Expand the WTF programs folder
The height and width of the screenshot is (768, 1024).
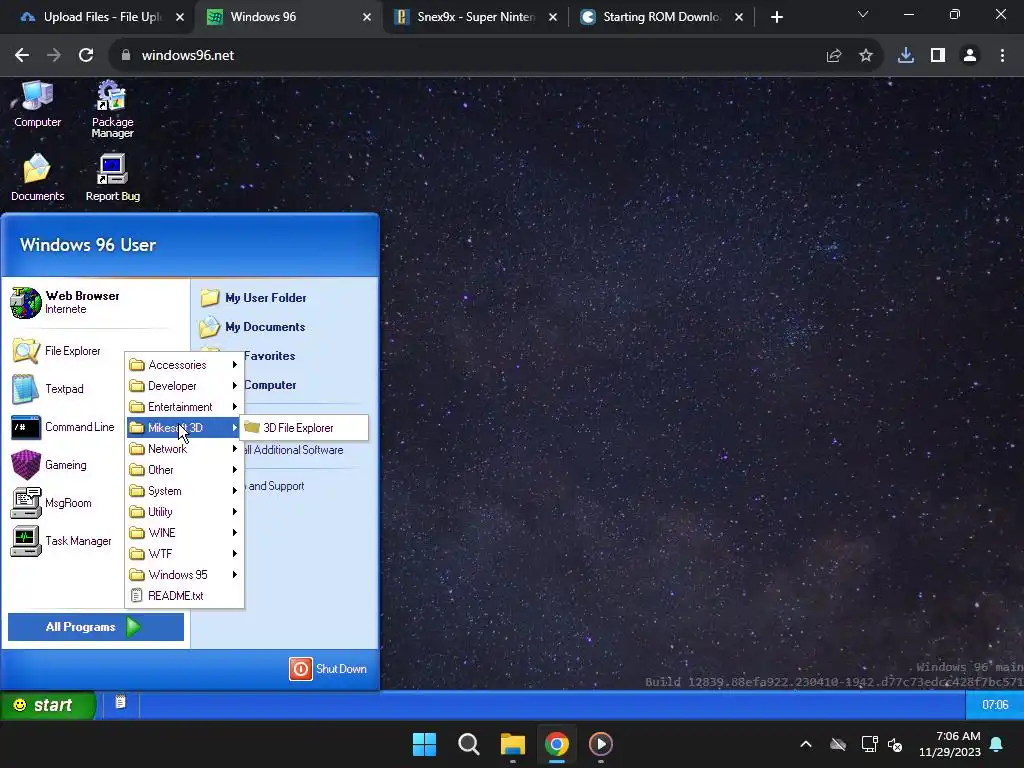(x=185, y=554)
